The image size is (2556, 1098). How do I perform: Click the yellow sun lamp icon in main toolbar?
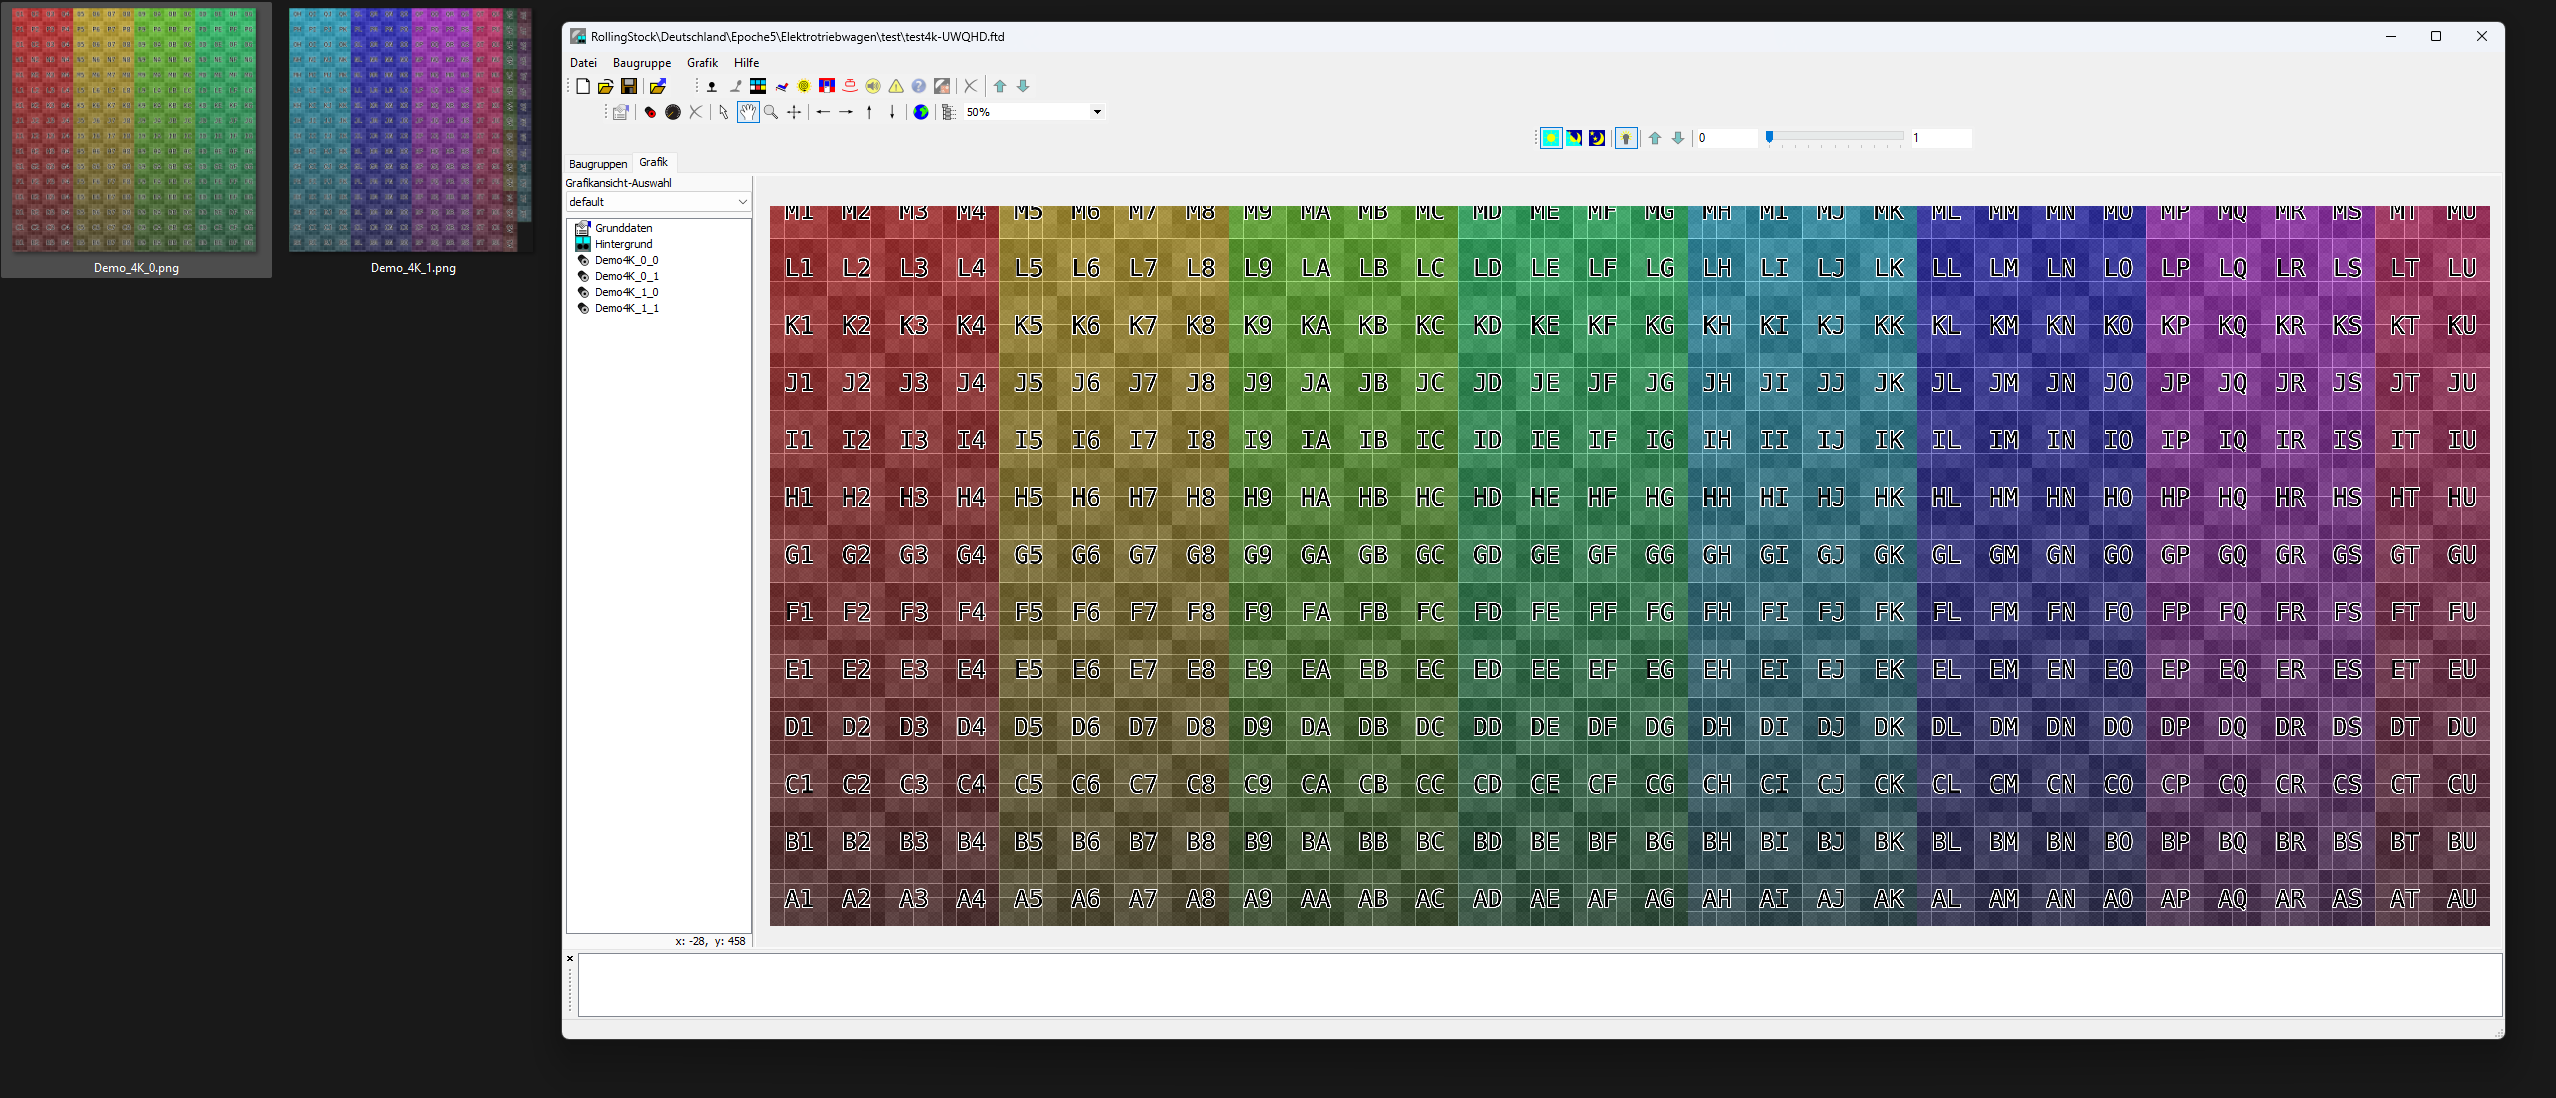(804, 86)
